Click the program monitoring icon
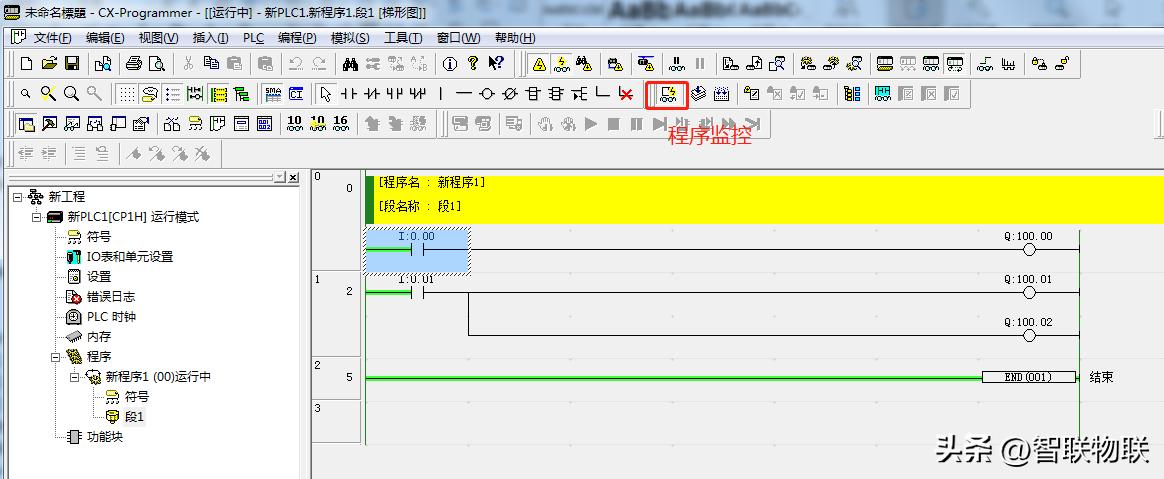The image size is (1164, 479). pos(667,94)
